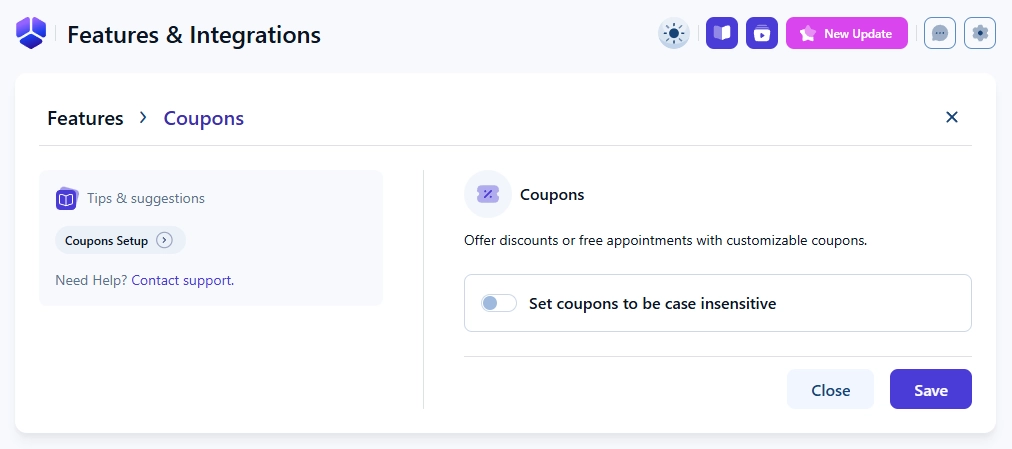Click the Coupons breadcrumb item
This screenshot has height=449, width=1012.
204,118
